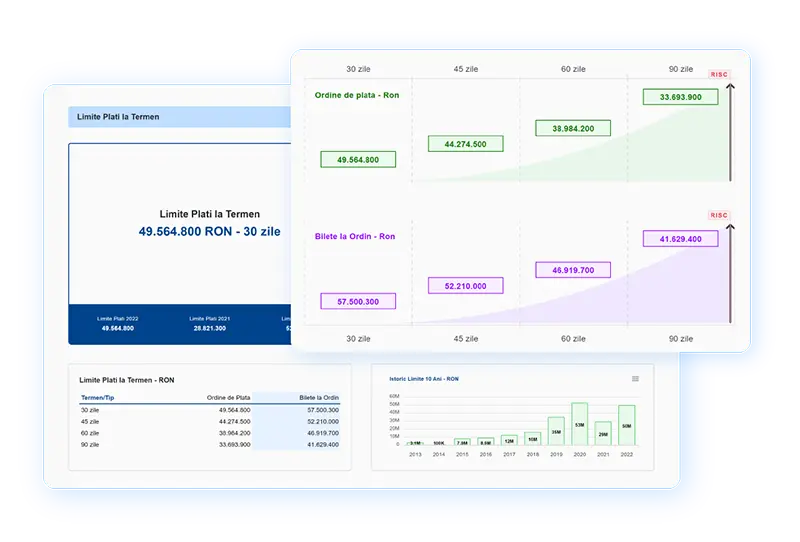Click the Termen/Tip column header
800x542 pixels.
100,398
